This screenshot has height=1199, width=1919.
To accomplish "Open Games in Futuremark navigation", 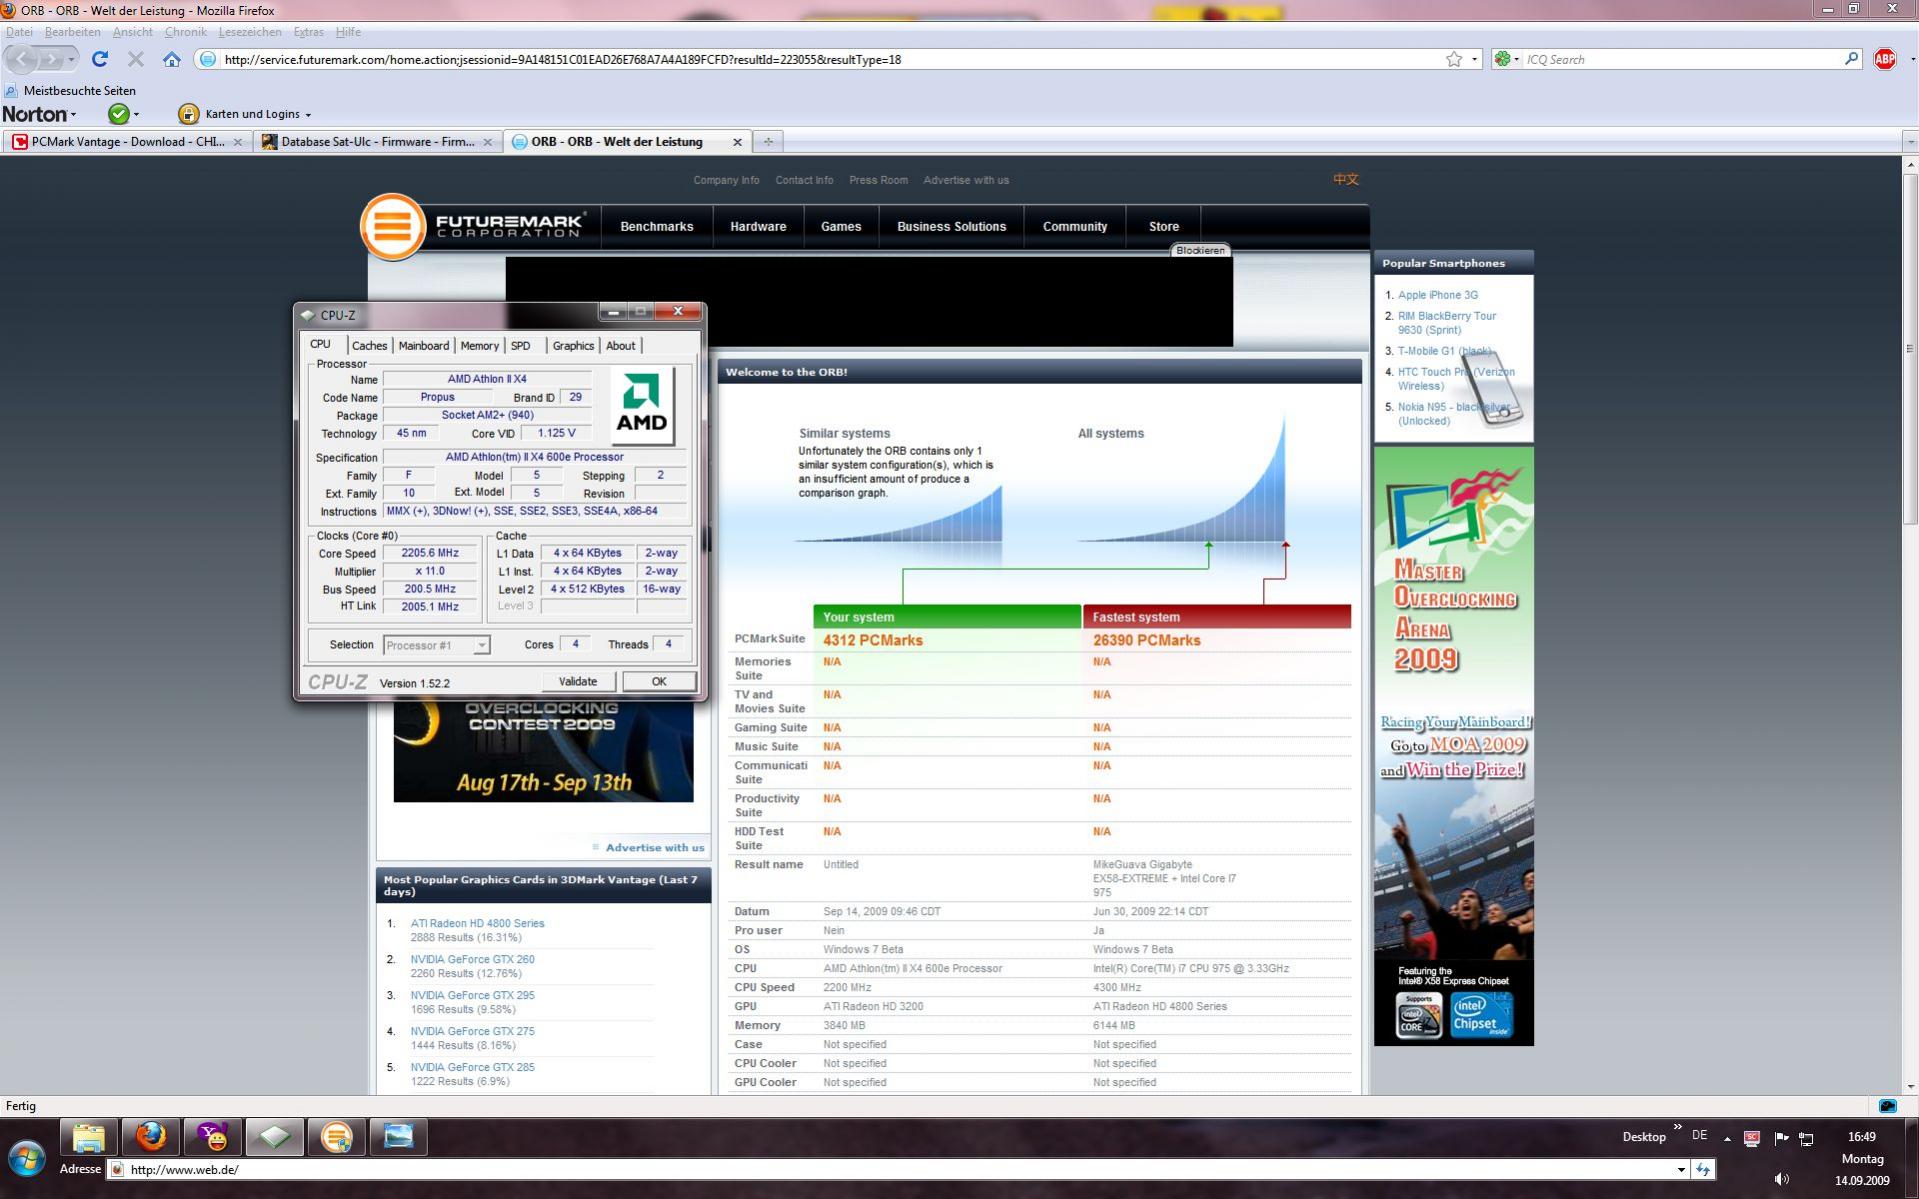I will coord(841,227).
